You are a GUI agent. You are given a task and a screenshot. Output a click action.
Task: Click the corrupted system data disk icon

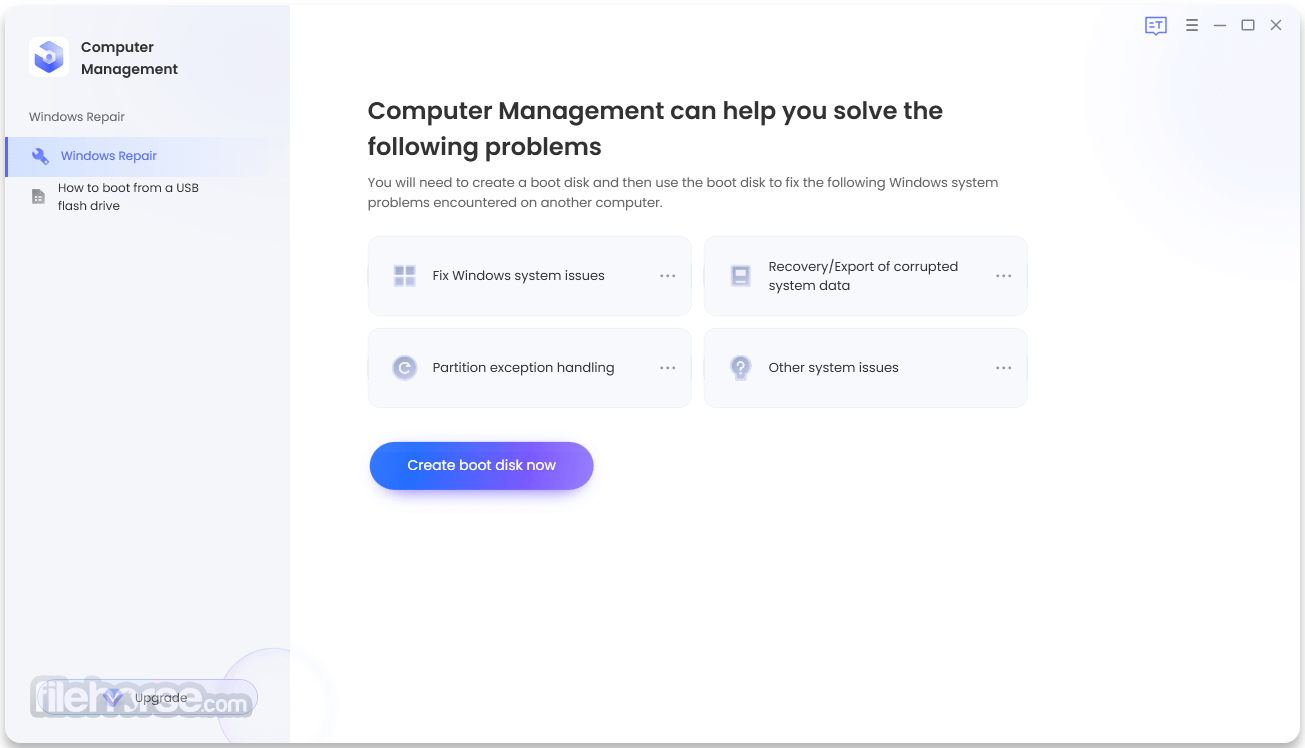740,276
